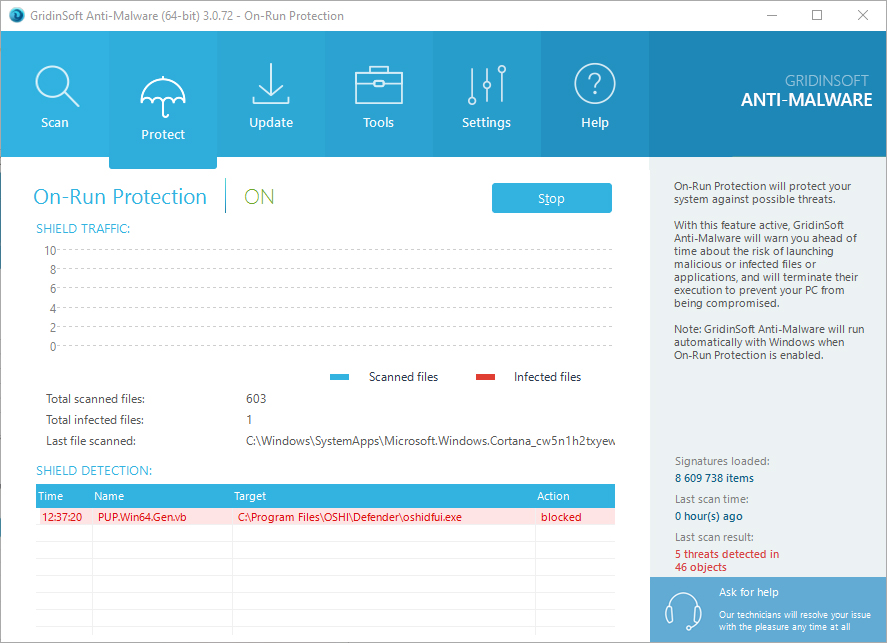Image resolution: width=887 pixels, height=643 pixels.
Task: Sort detections by Name column header
Action: click(109, 496)
